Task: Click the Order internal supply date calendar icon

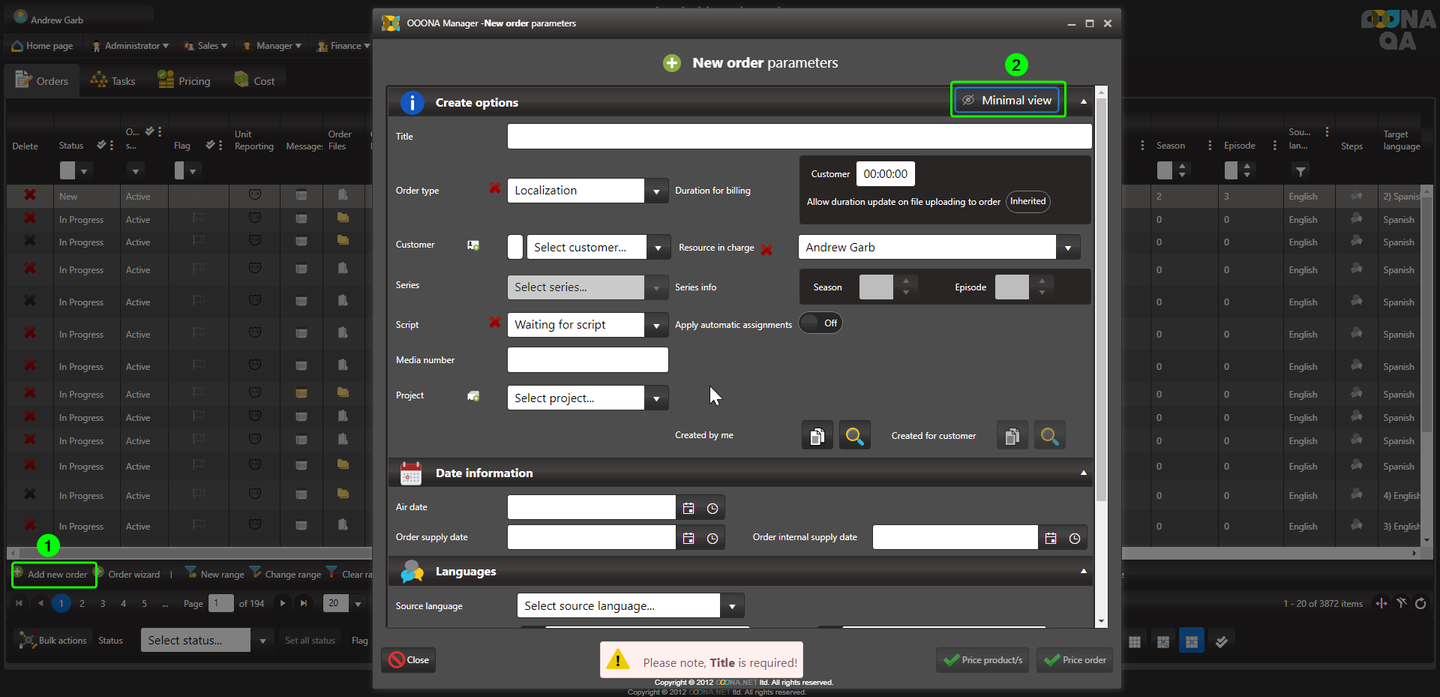Action: tap(1050, 538)
